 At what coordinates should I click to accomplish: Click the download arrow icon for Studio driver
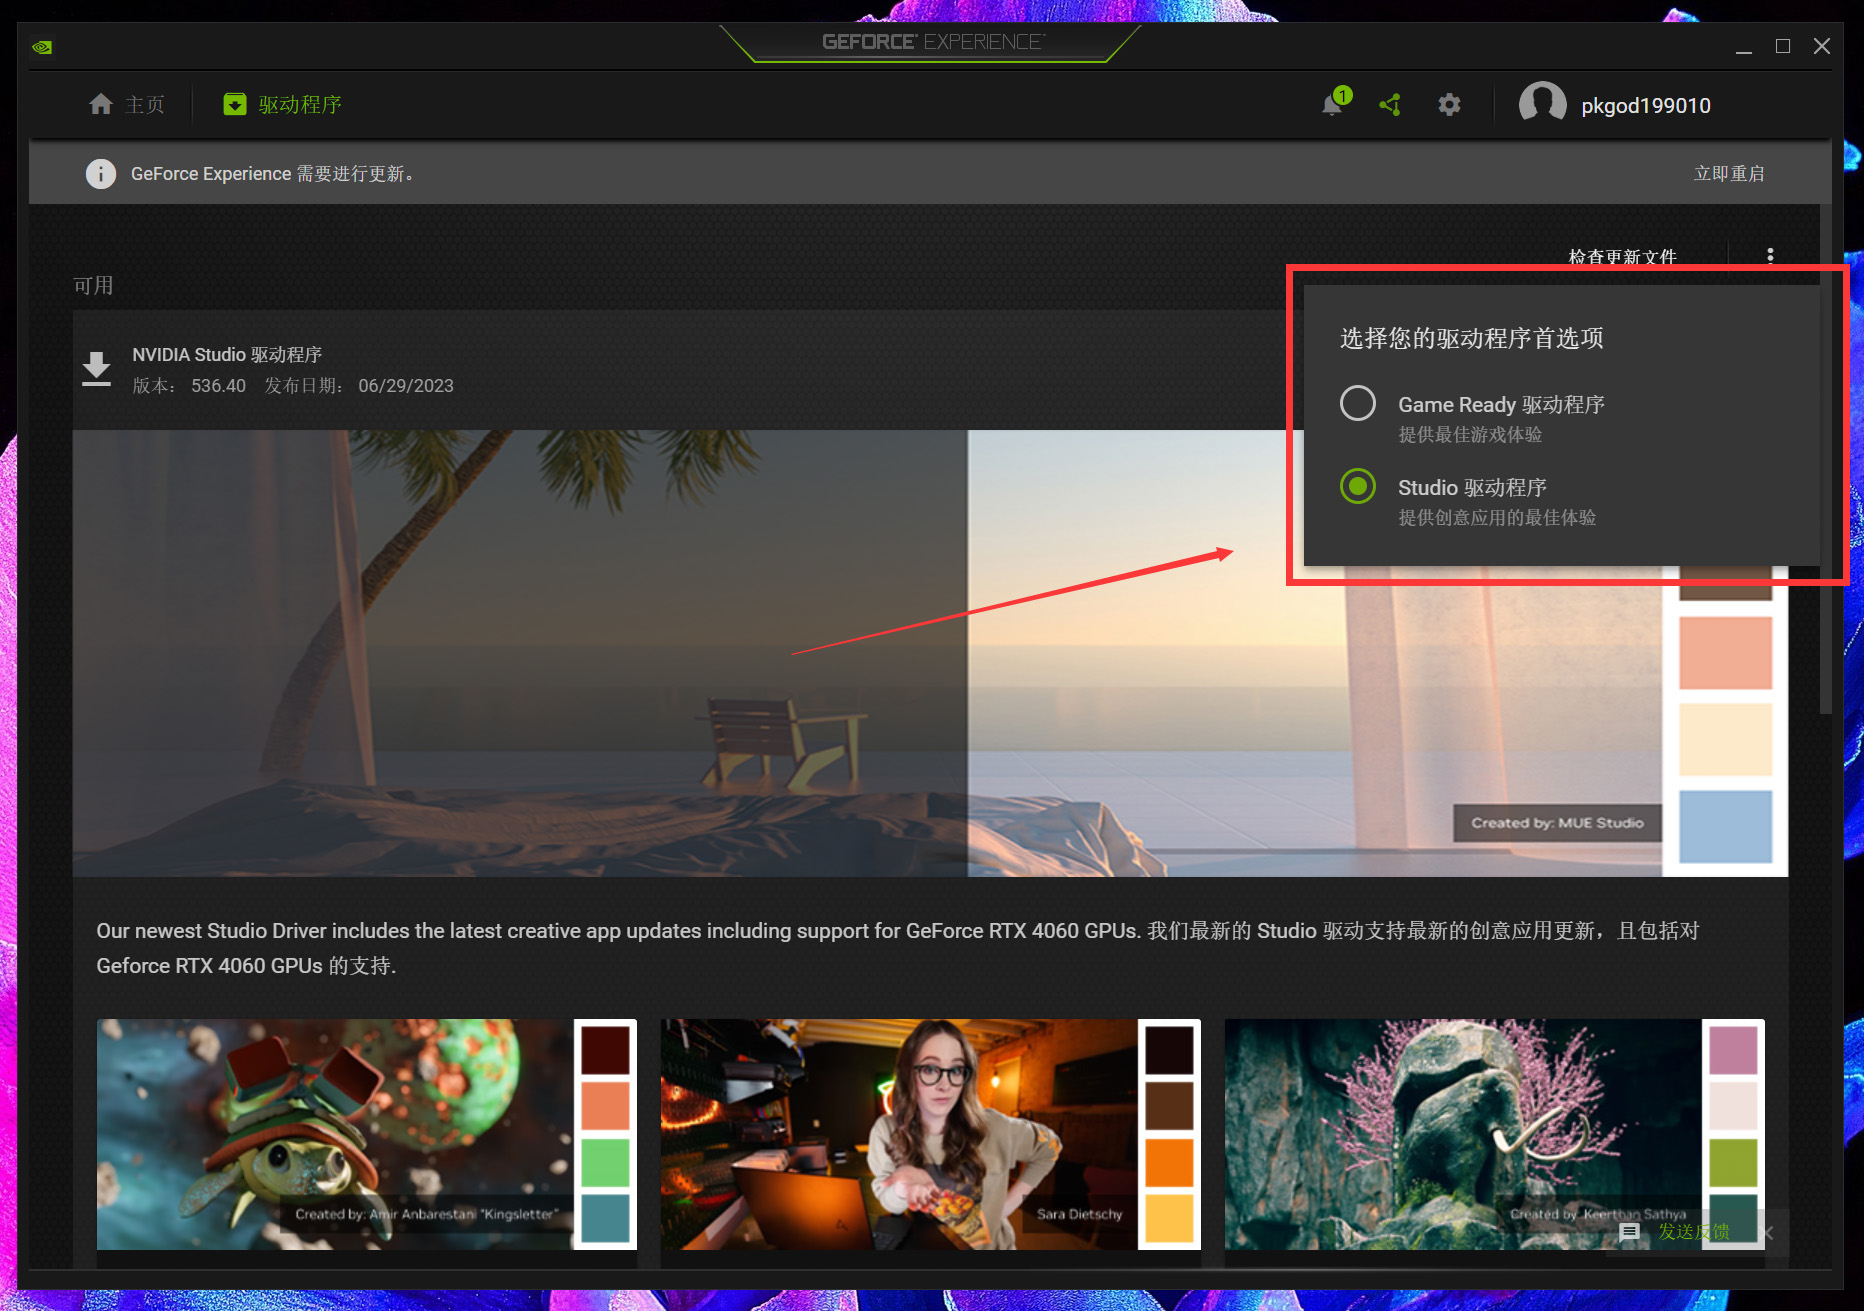pyautogui.click(x=96, y=369)
